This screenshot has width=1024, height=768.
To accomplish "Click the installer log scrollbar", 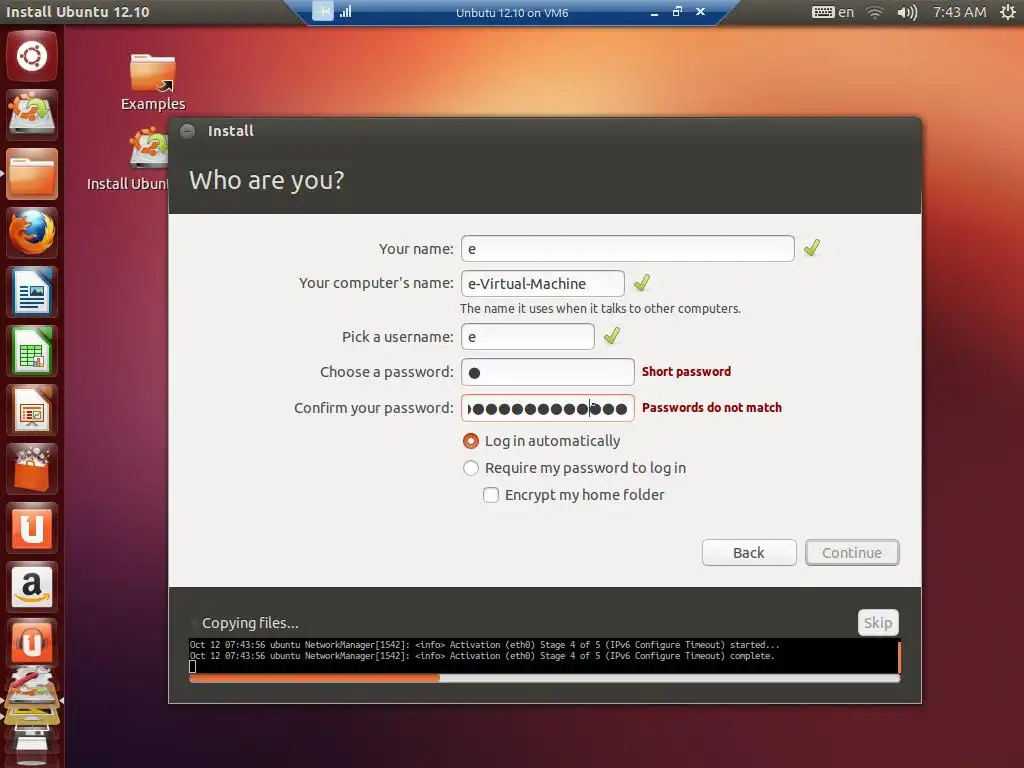I will coord(899,656).
